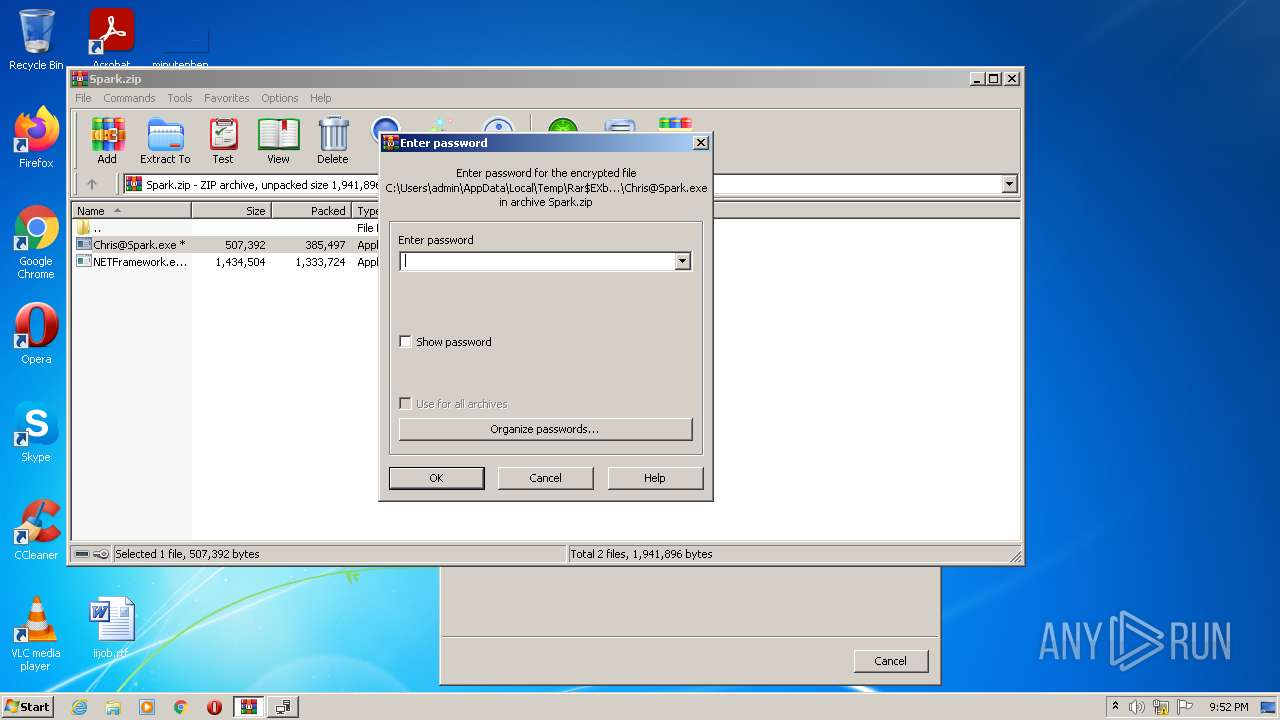Launch Internet Explorer from taskbar
The height and width of the screenshot is (720, 1280).
79,707
